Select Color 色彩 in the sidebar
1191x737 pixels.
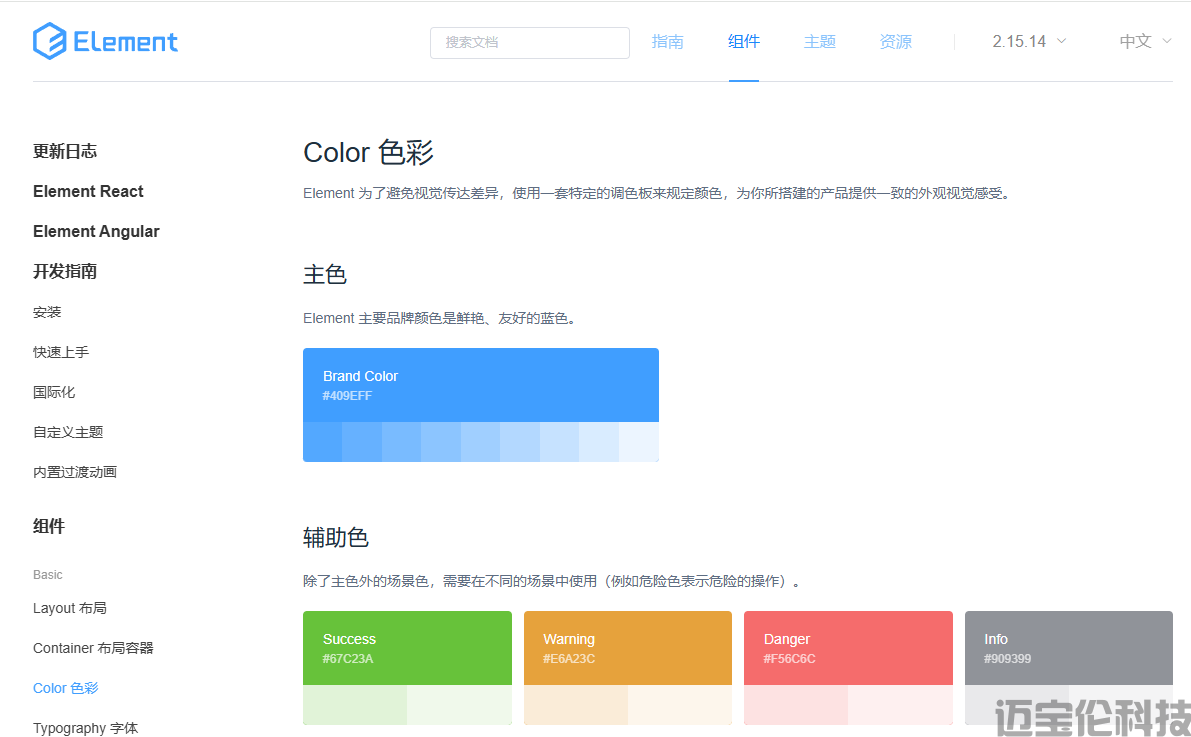[66, 688]
